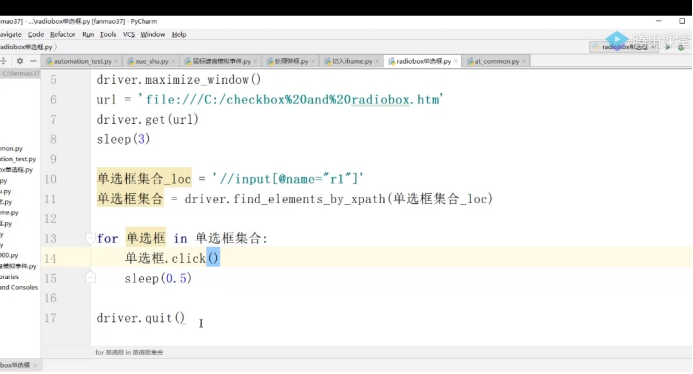
Task: Click the 'for 单选框 in 单选框集合' editor breadcrumb
Action: pyautogui.click(x=129, y=352)
